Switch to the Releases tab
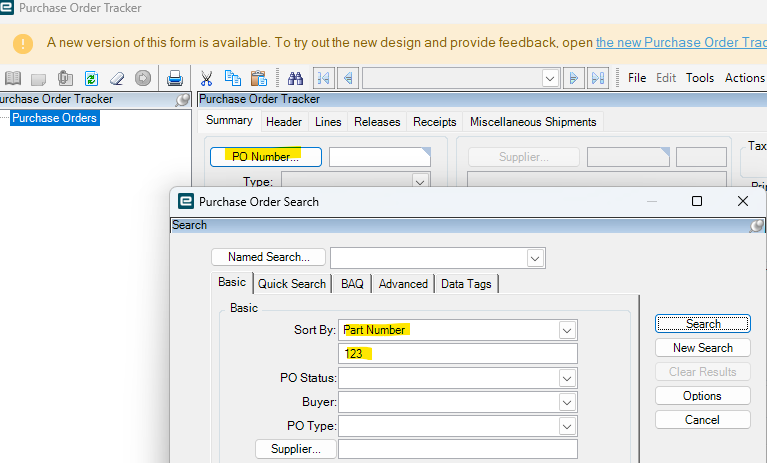767x463 pixels. pos(377,122)
